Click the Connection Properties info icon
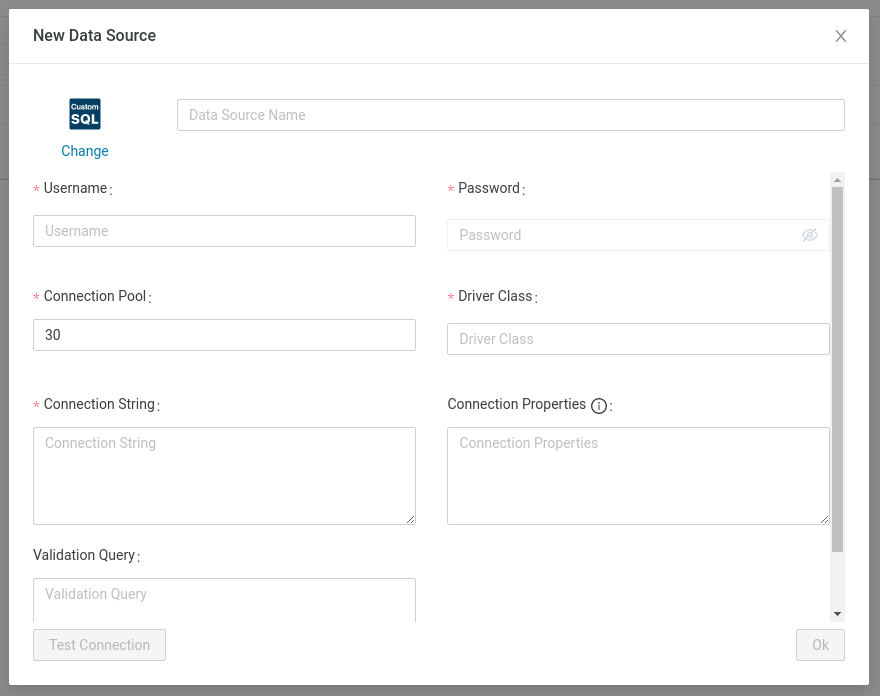Screen dimensions: 880x696 pyautogui.click(x=599, y=406)
